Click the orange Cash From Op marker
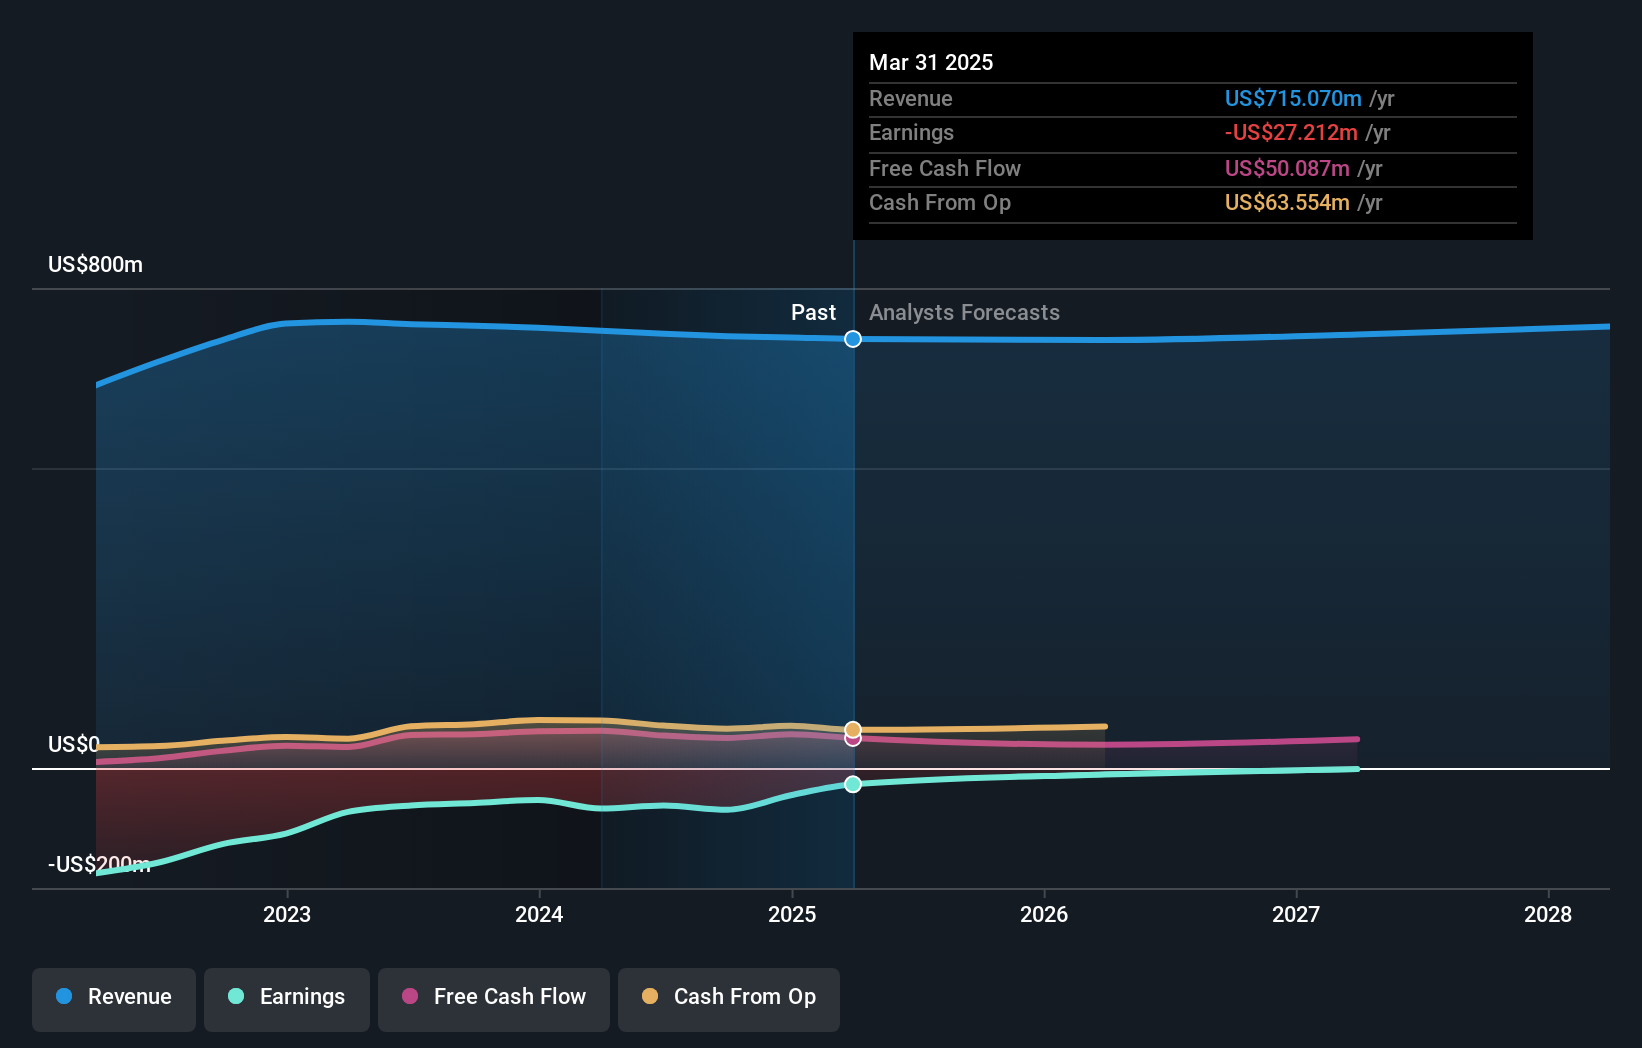 point(853,730)
